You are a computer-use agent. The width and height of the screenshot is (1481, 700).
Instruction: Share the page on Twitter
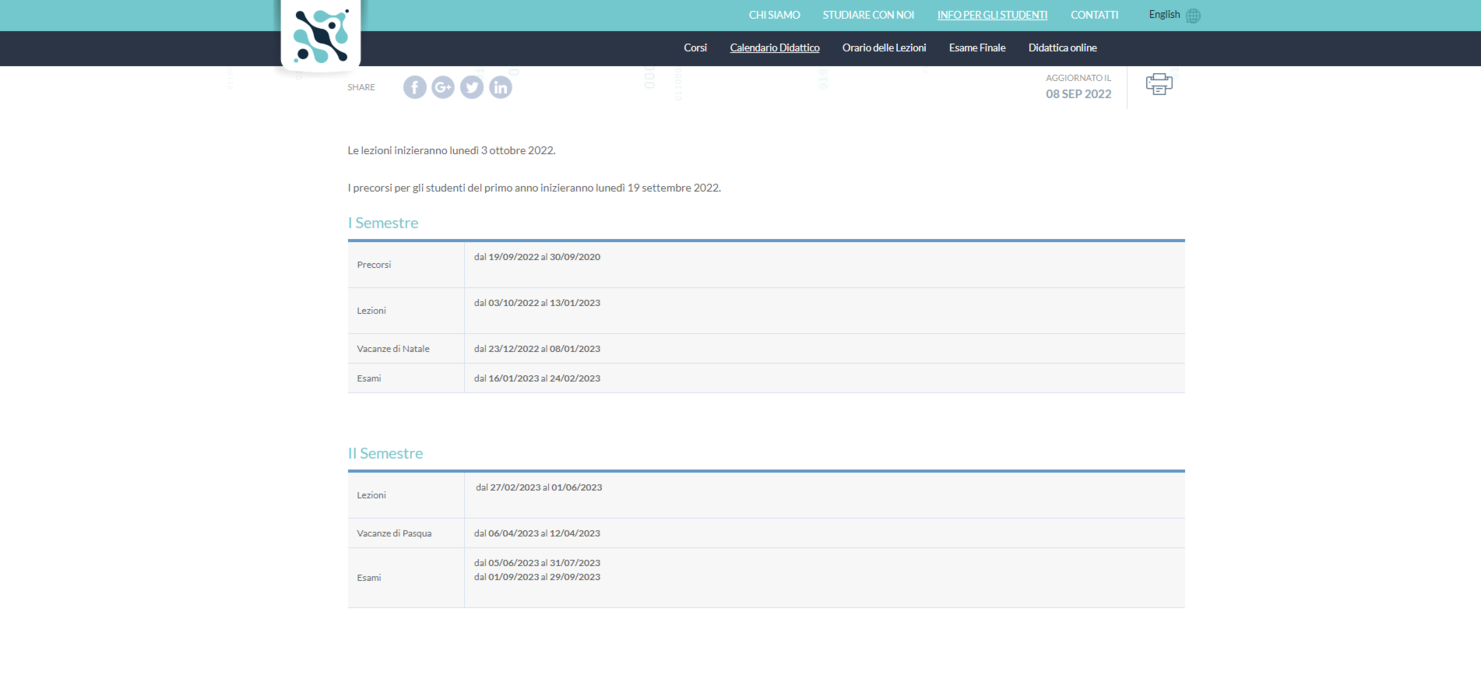click(x=472, y=87)
